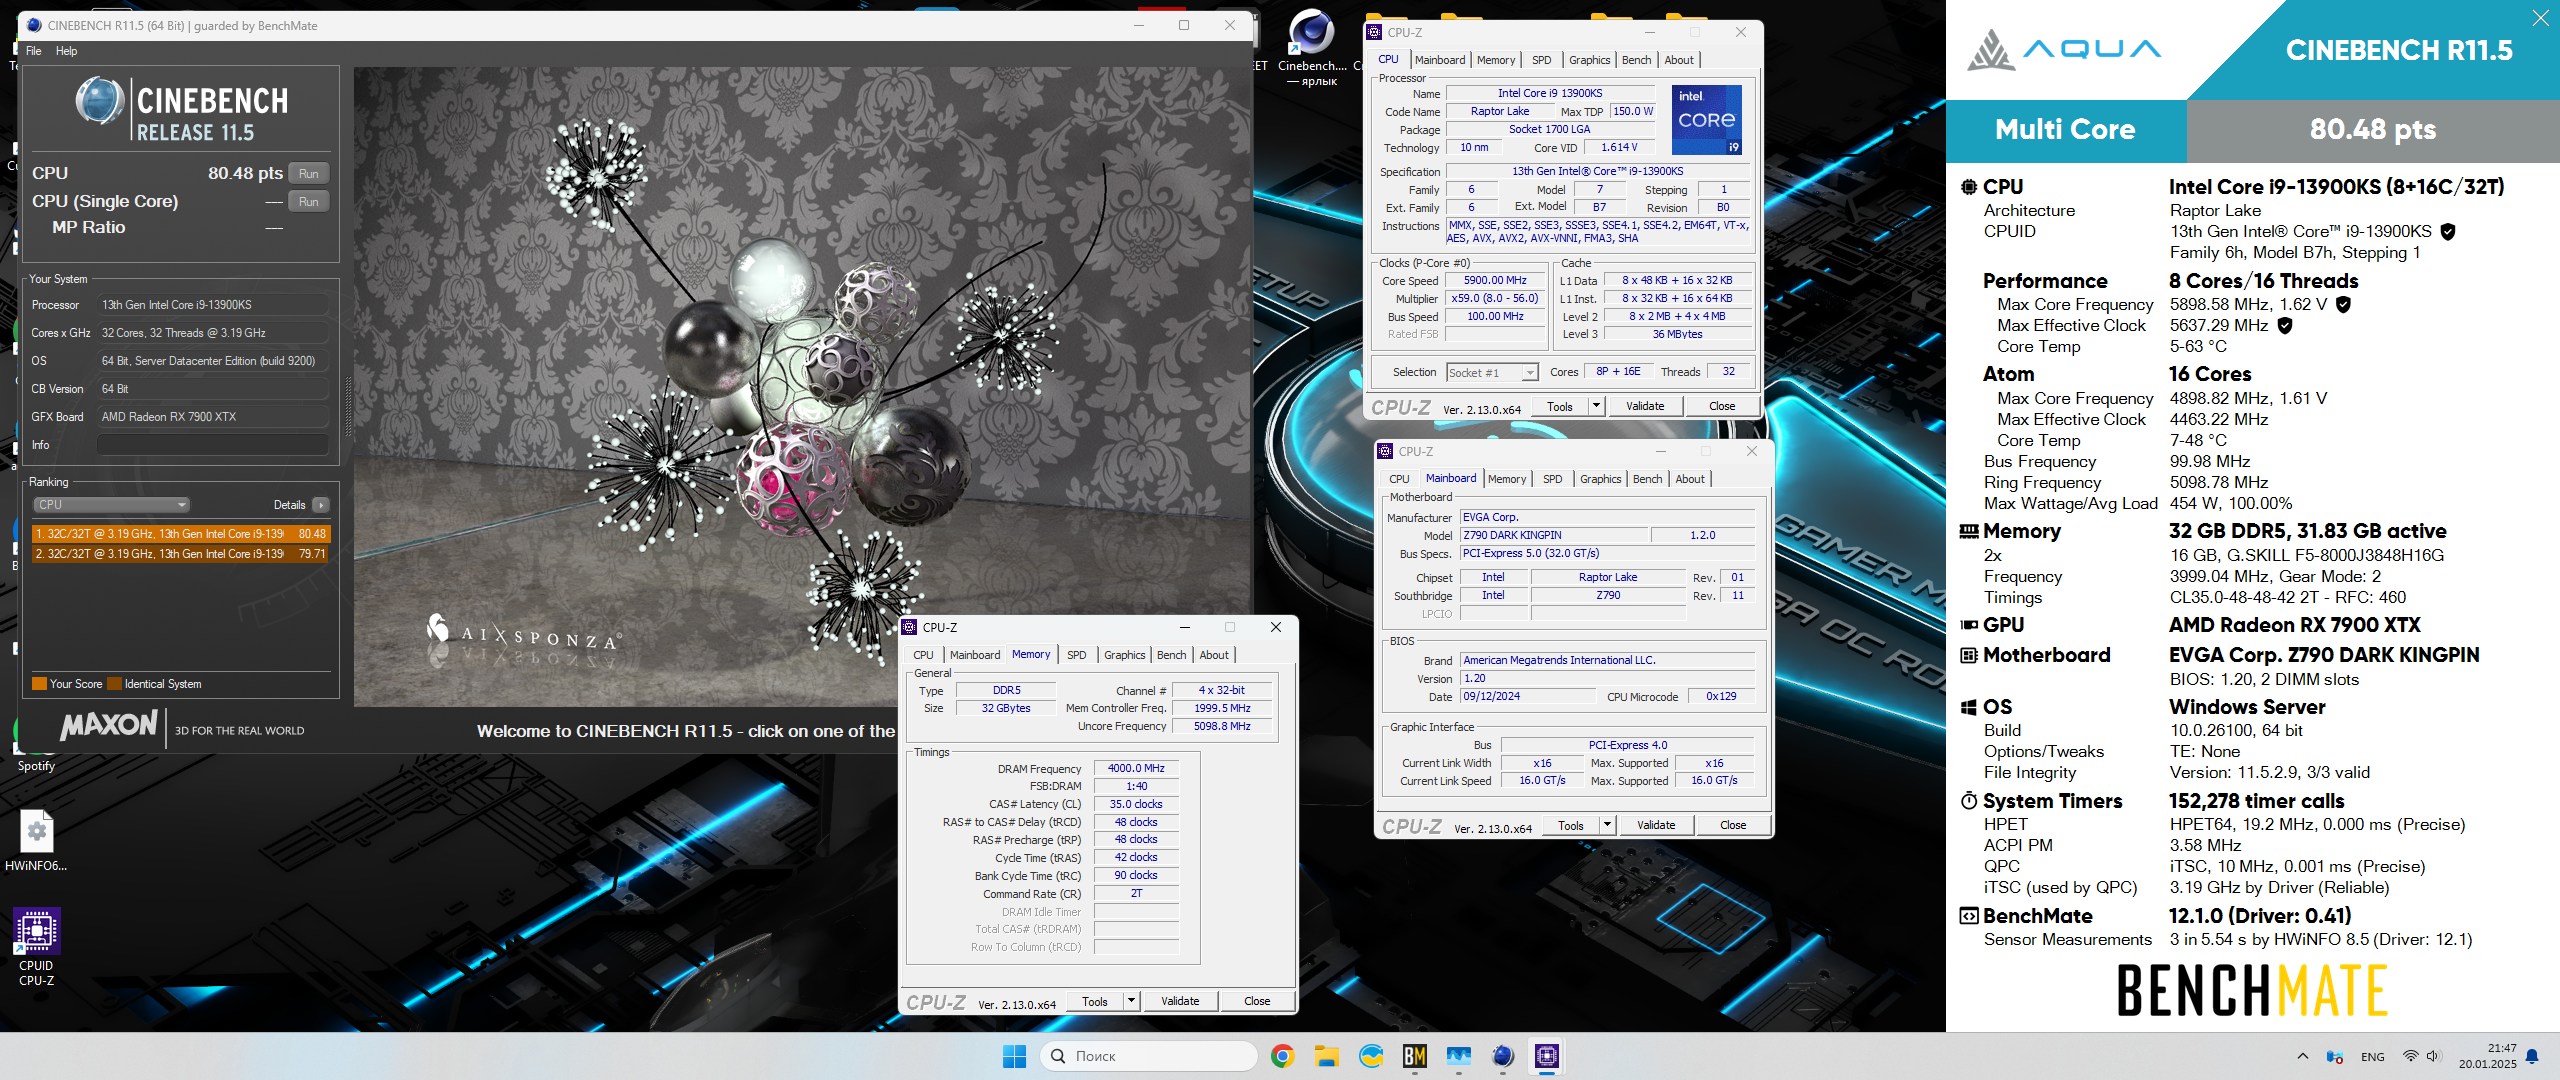Switch to Cinebench from the taskbar
Image resolution: width=2560 pixels, height=1080 pixels.
click(x=1502, y=1056)
